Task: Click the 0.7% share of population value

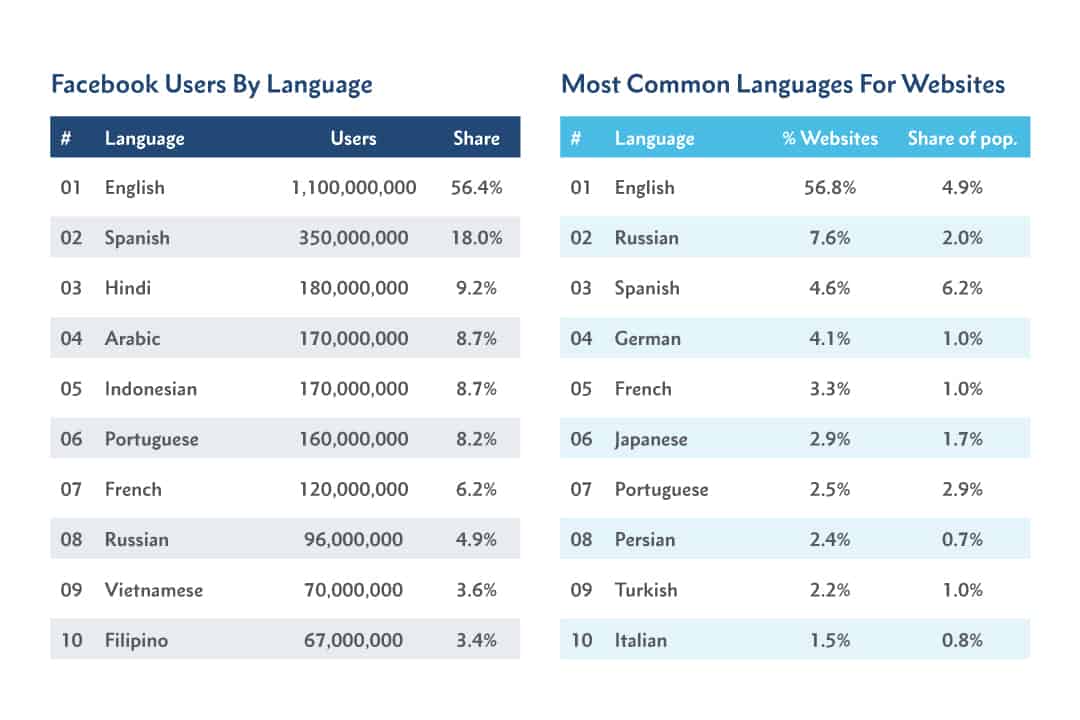Action: point(962,539)
